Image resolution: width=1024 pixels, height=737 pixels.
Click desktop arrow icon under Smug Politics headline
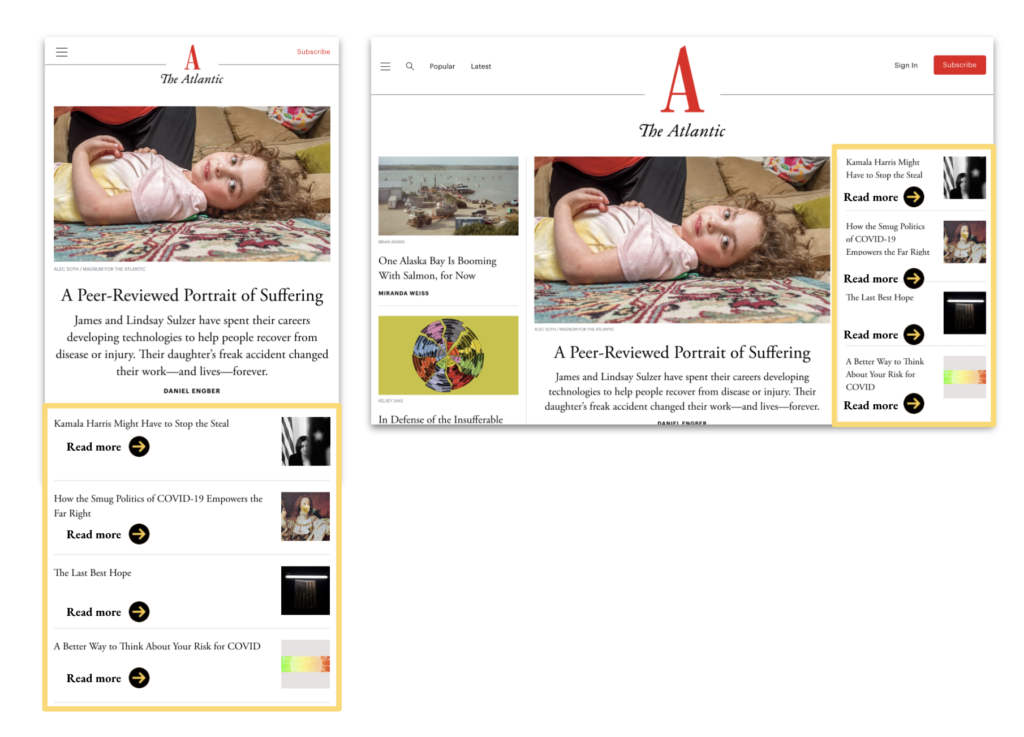click(x=914, y=278)
